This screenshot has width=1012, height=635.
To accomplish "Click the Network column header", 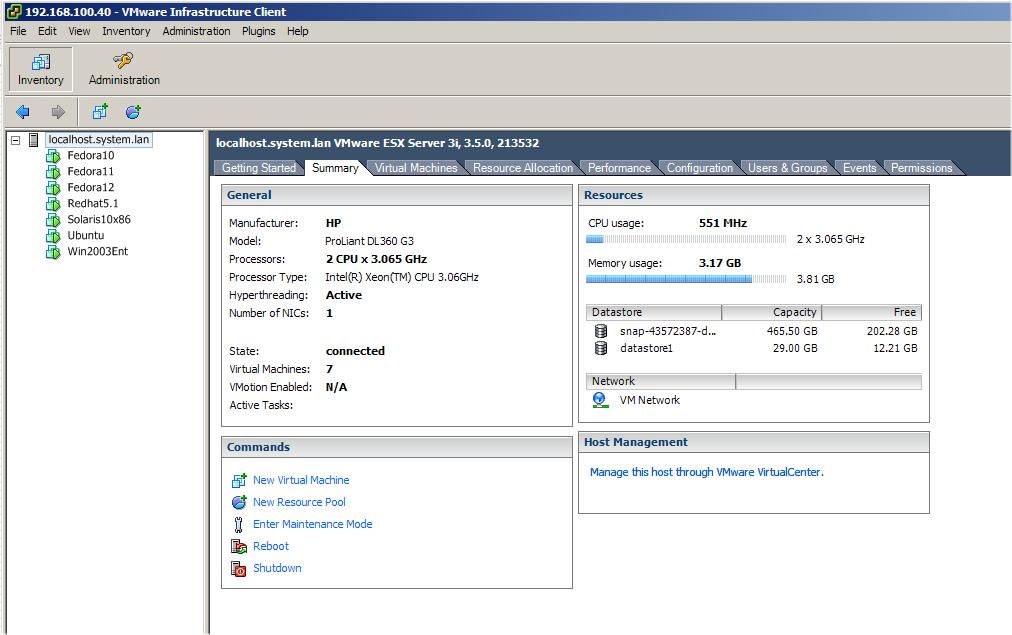I will pos(660,381).
